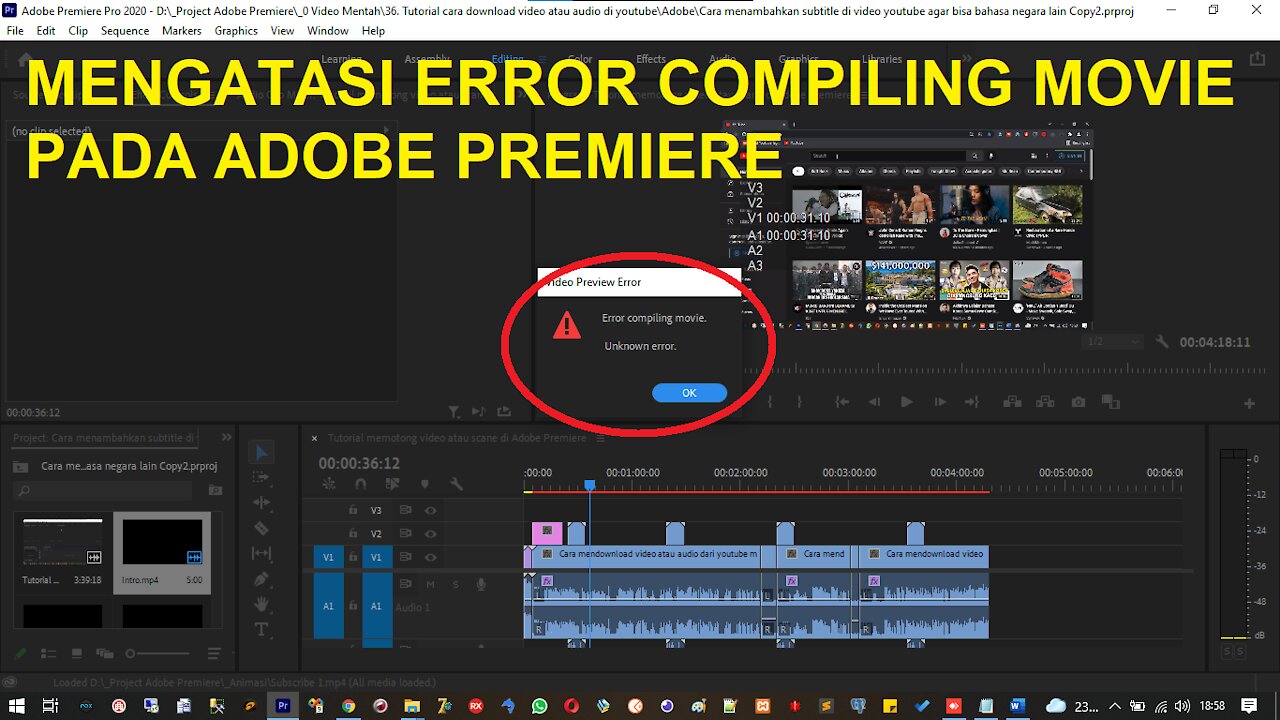The height and width of the screenshot is (720, 1280).
Task: Click Export Frame camera icon
Action: tap(1078, 402)
